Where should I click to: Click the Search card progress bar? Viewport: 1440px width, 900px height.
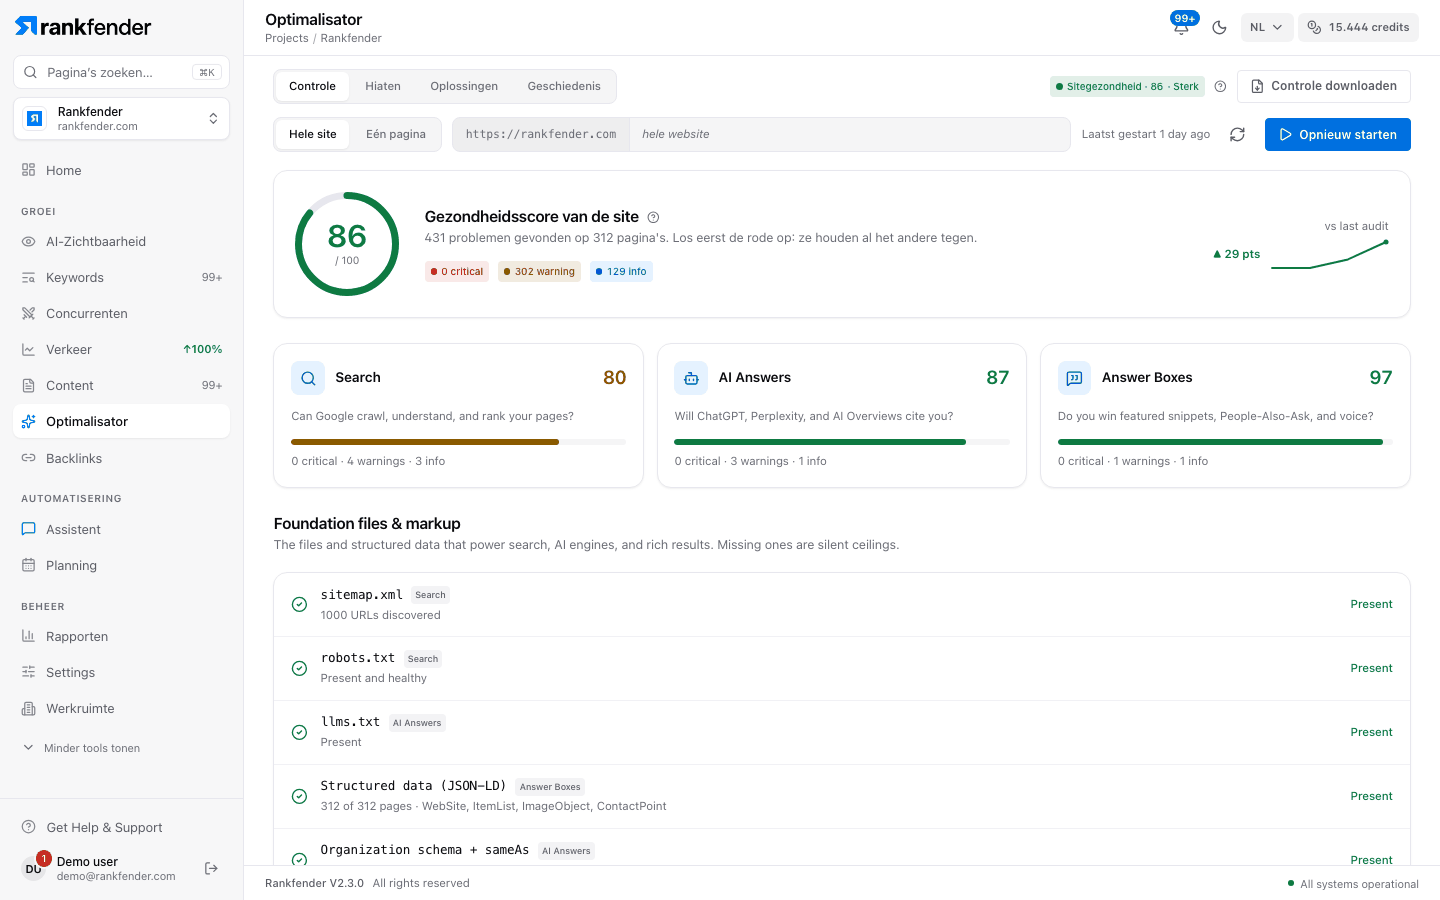click(x=458, y=441)
